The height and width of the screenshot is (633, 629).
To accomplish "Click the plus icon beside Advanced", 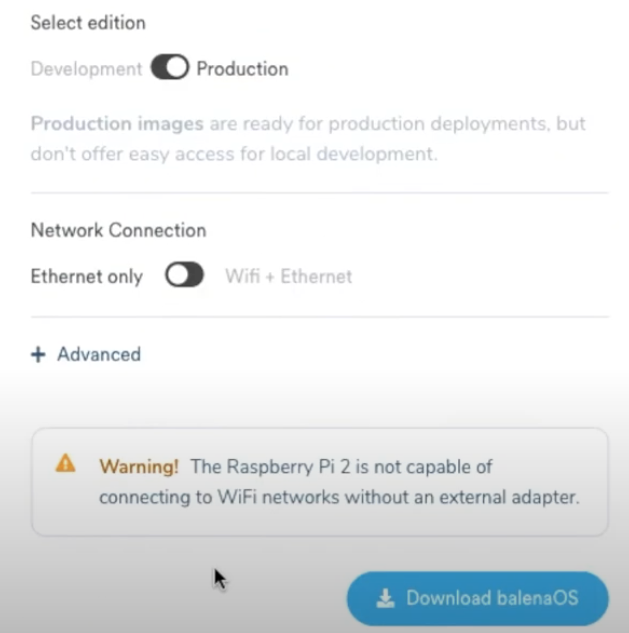I will click(x=38, y=354).
